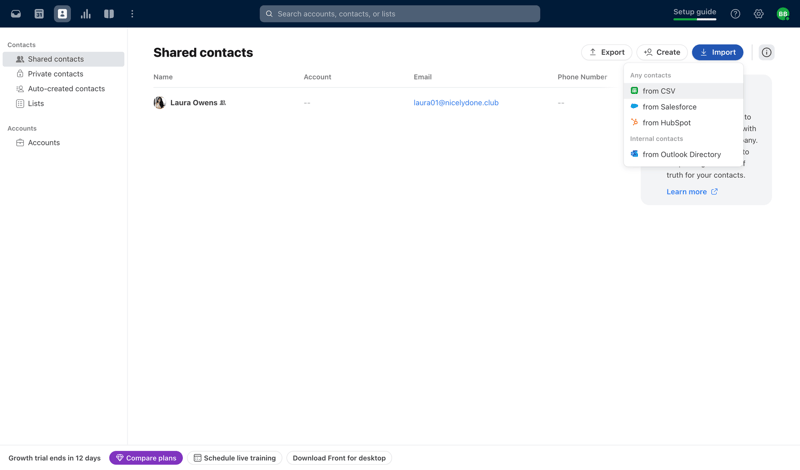Choose import from HubSpot
This screenshot has height=470, width=800.
(x=683, y=122)
